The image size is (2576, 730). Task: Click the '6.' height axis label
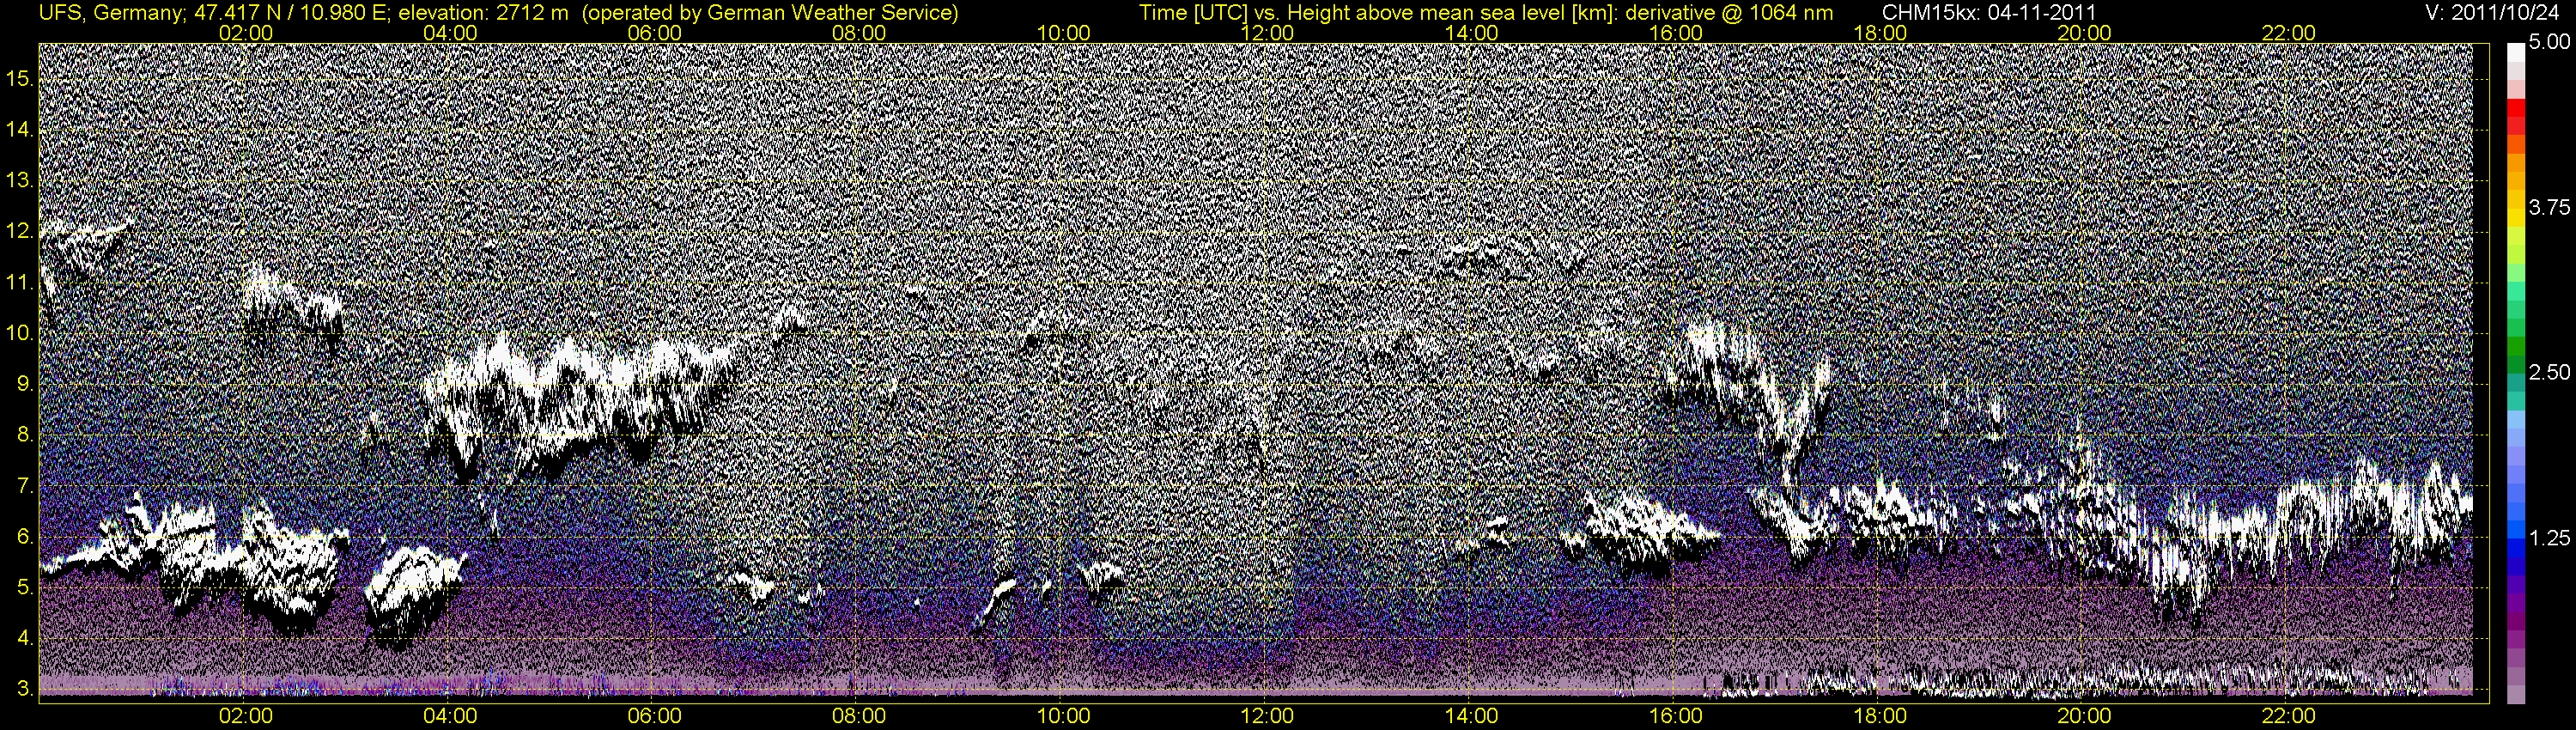[x=26, y=537]
